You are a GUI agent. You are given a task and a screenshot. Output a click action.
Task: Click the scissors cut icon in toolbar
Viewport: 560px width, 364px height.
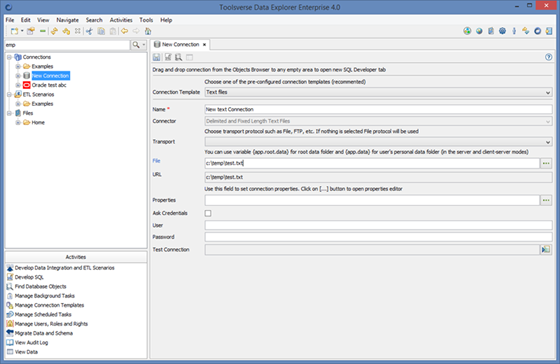point(89,31)
